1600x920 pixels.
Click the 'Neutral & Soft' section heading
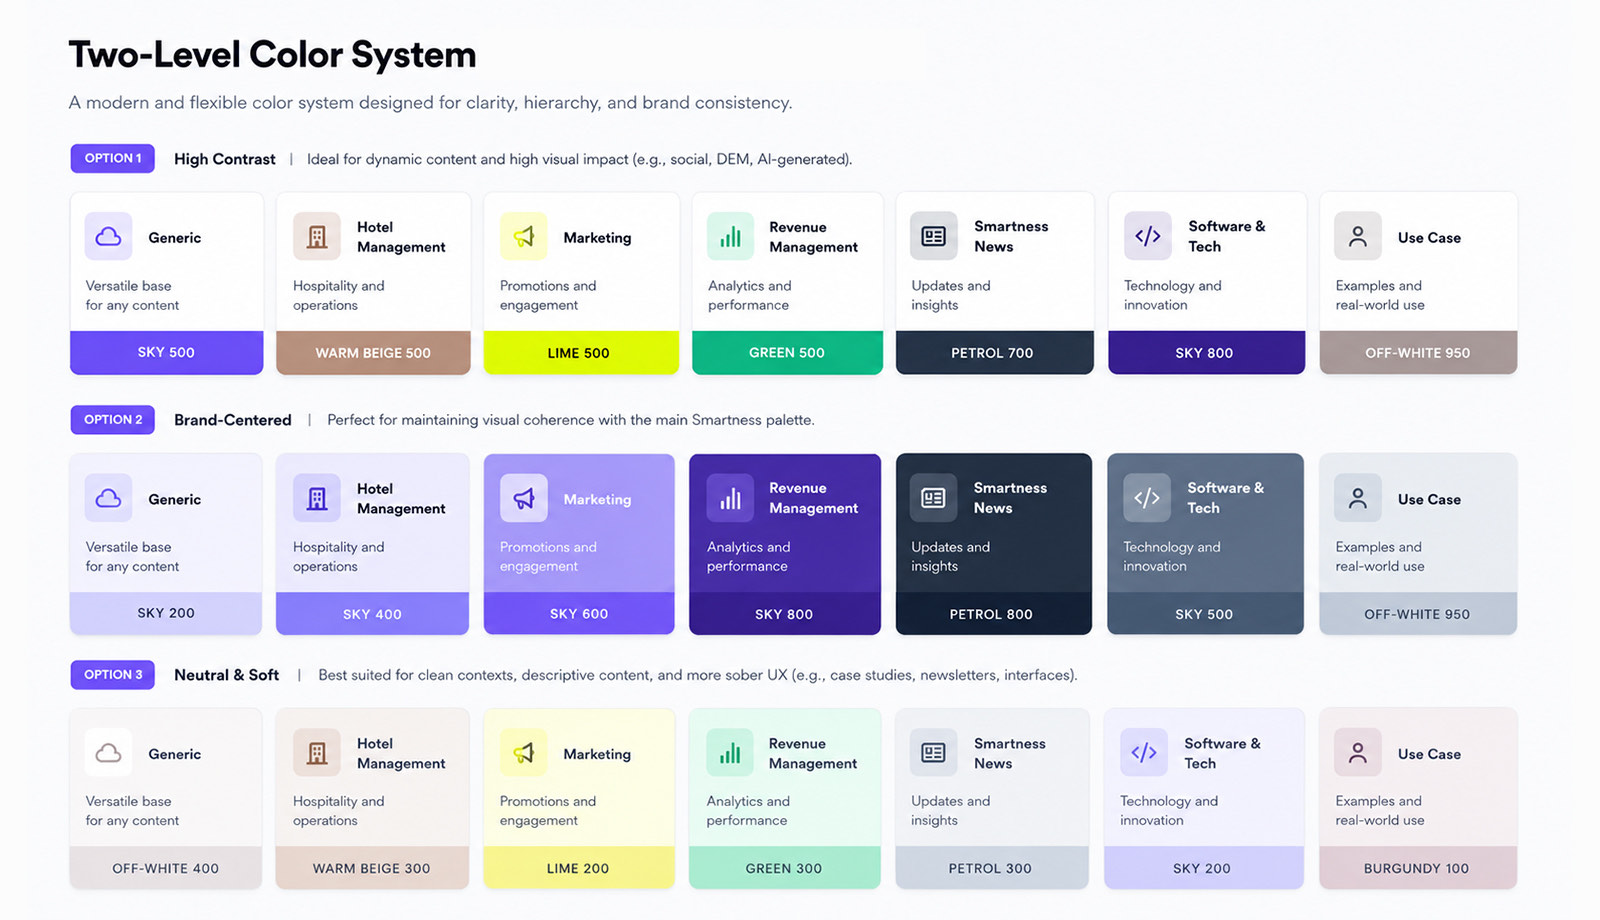pos(227,675)
